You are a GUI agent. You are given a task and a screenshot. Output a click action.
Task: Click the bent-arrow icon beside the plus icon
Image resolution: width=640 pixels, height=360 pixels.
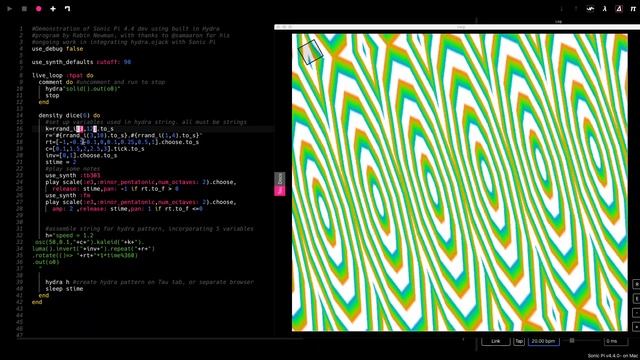coord(67,9)
